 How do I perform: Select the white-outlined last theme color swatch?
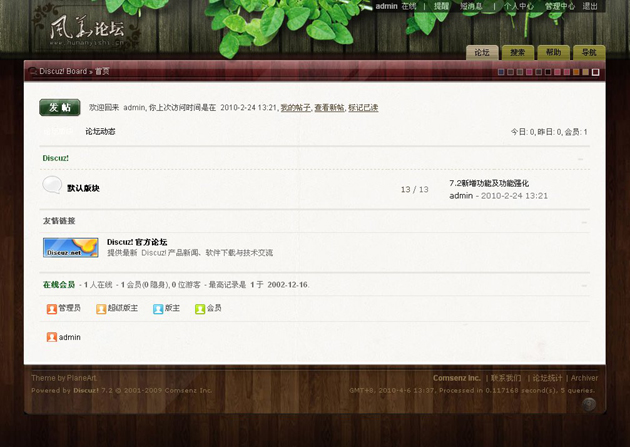[596, 72]
